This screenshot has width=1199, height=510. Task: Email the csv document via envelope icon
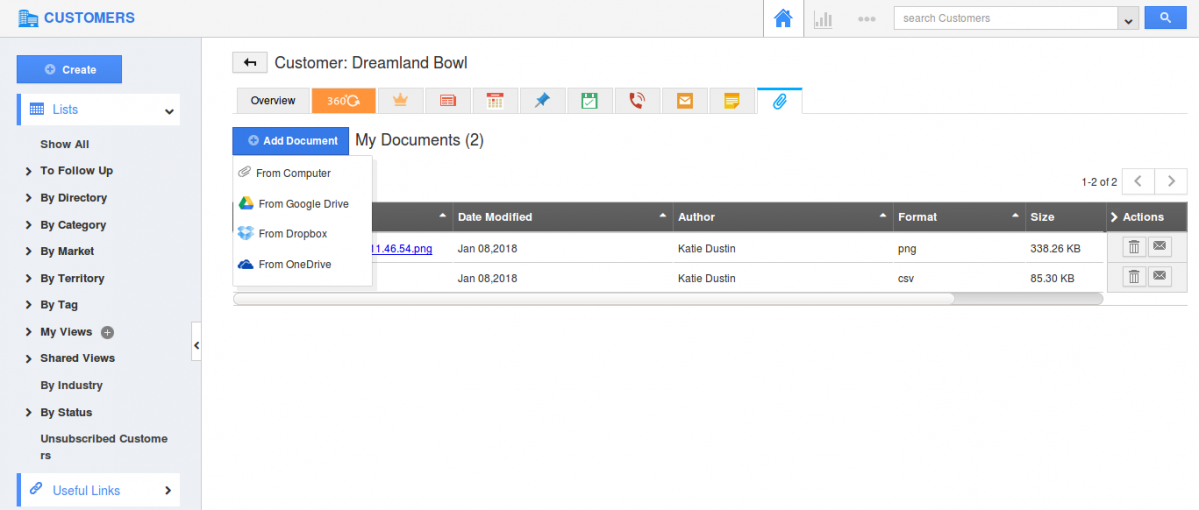click(1159, 277)
